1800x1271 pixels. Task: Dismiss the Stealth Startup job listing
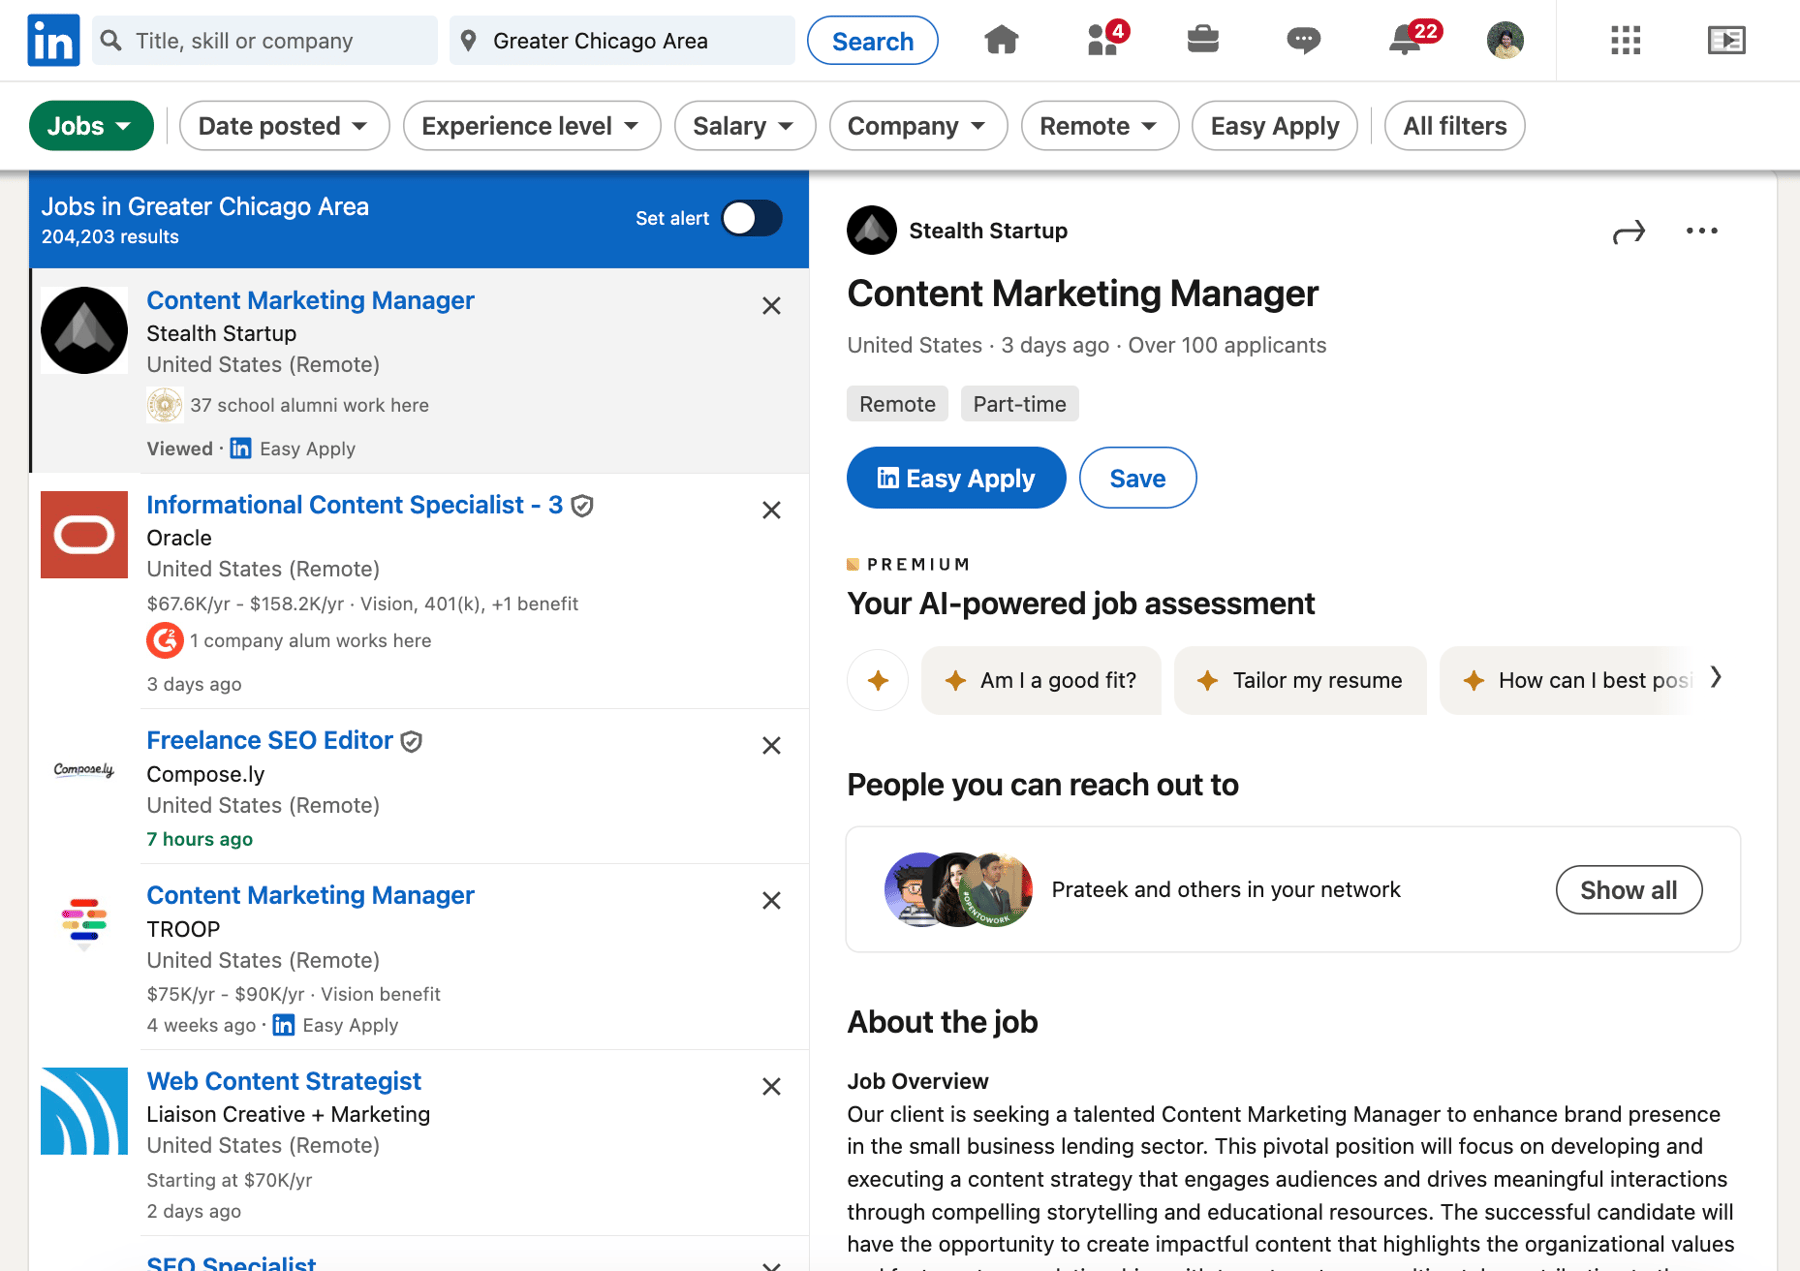coord(771,306)
